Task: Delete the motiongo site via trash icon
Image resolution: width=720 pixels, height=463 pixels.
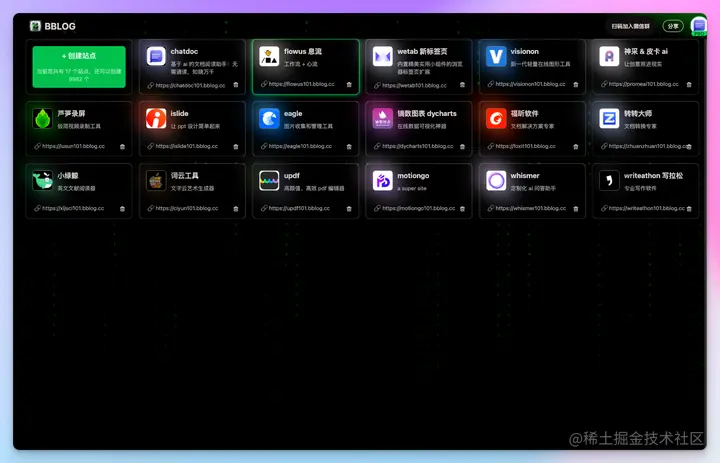Action: pos(462,209)
